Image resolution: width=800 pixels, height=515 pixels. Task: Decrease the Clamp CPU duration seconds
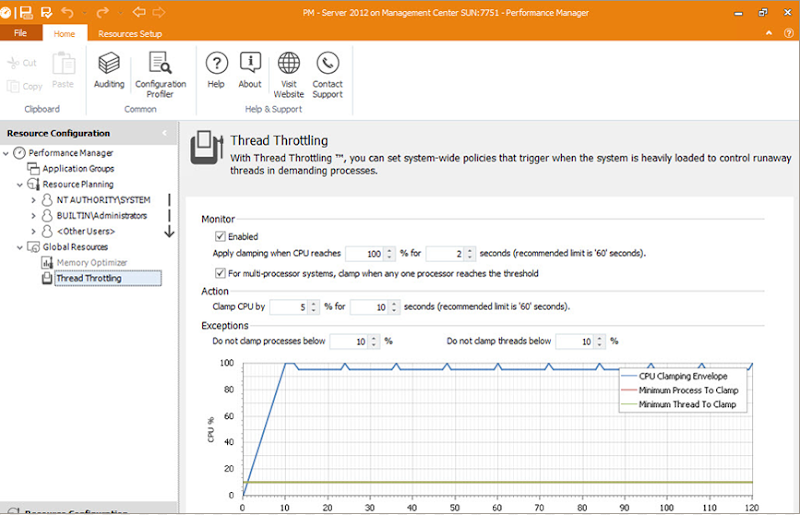pyautogui.click(x=394, y=310)
